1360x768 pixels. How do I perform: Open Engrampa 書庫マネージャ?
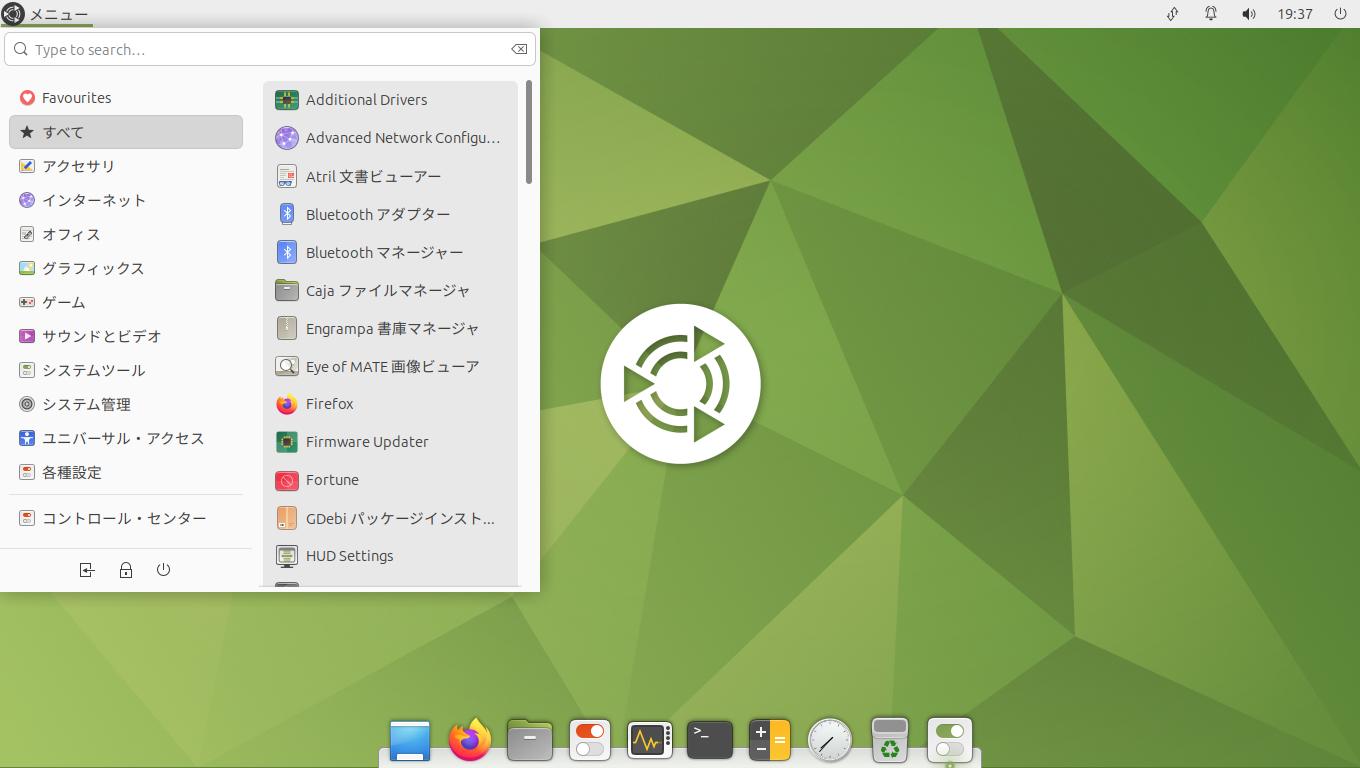coord(392,328)
